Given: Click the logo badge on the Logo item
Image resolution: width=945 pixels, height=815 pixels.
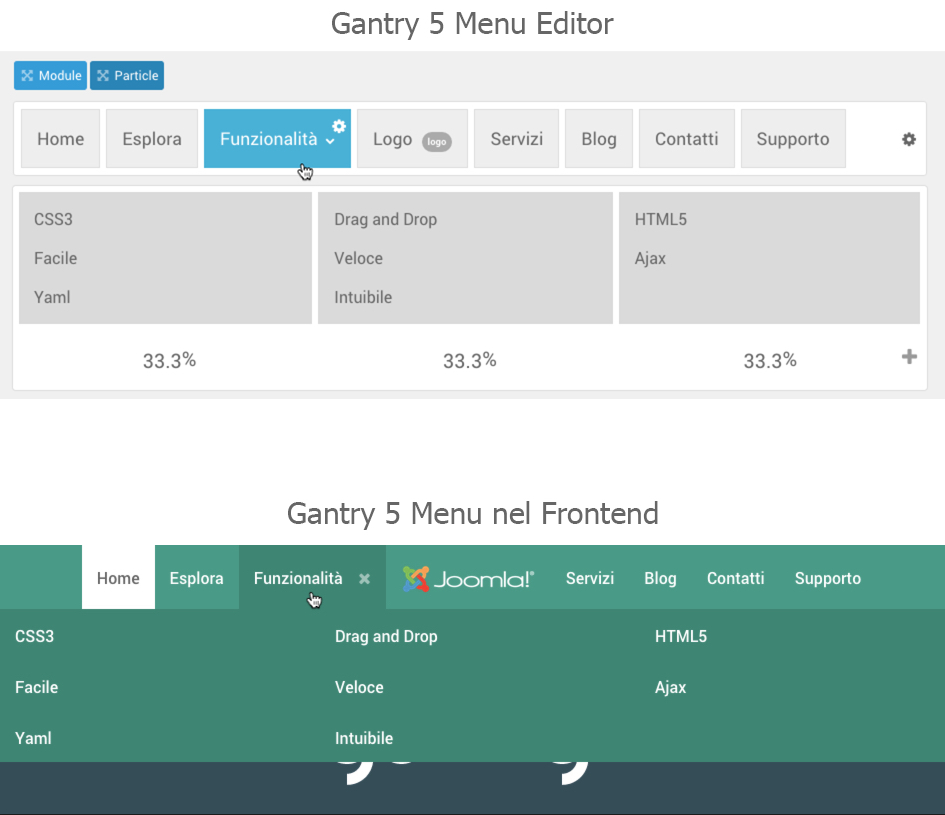Looking at the screenshot, I should [437, 142].
